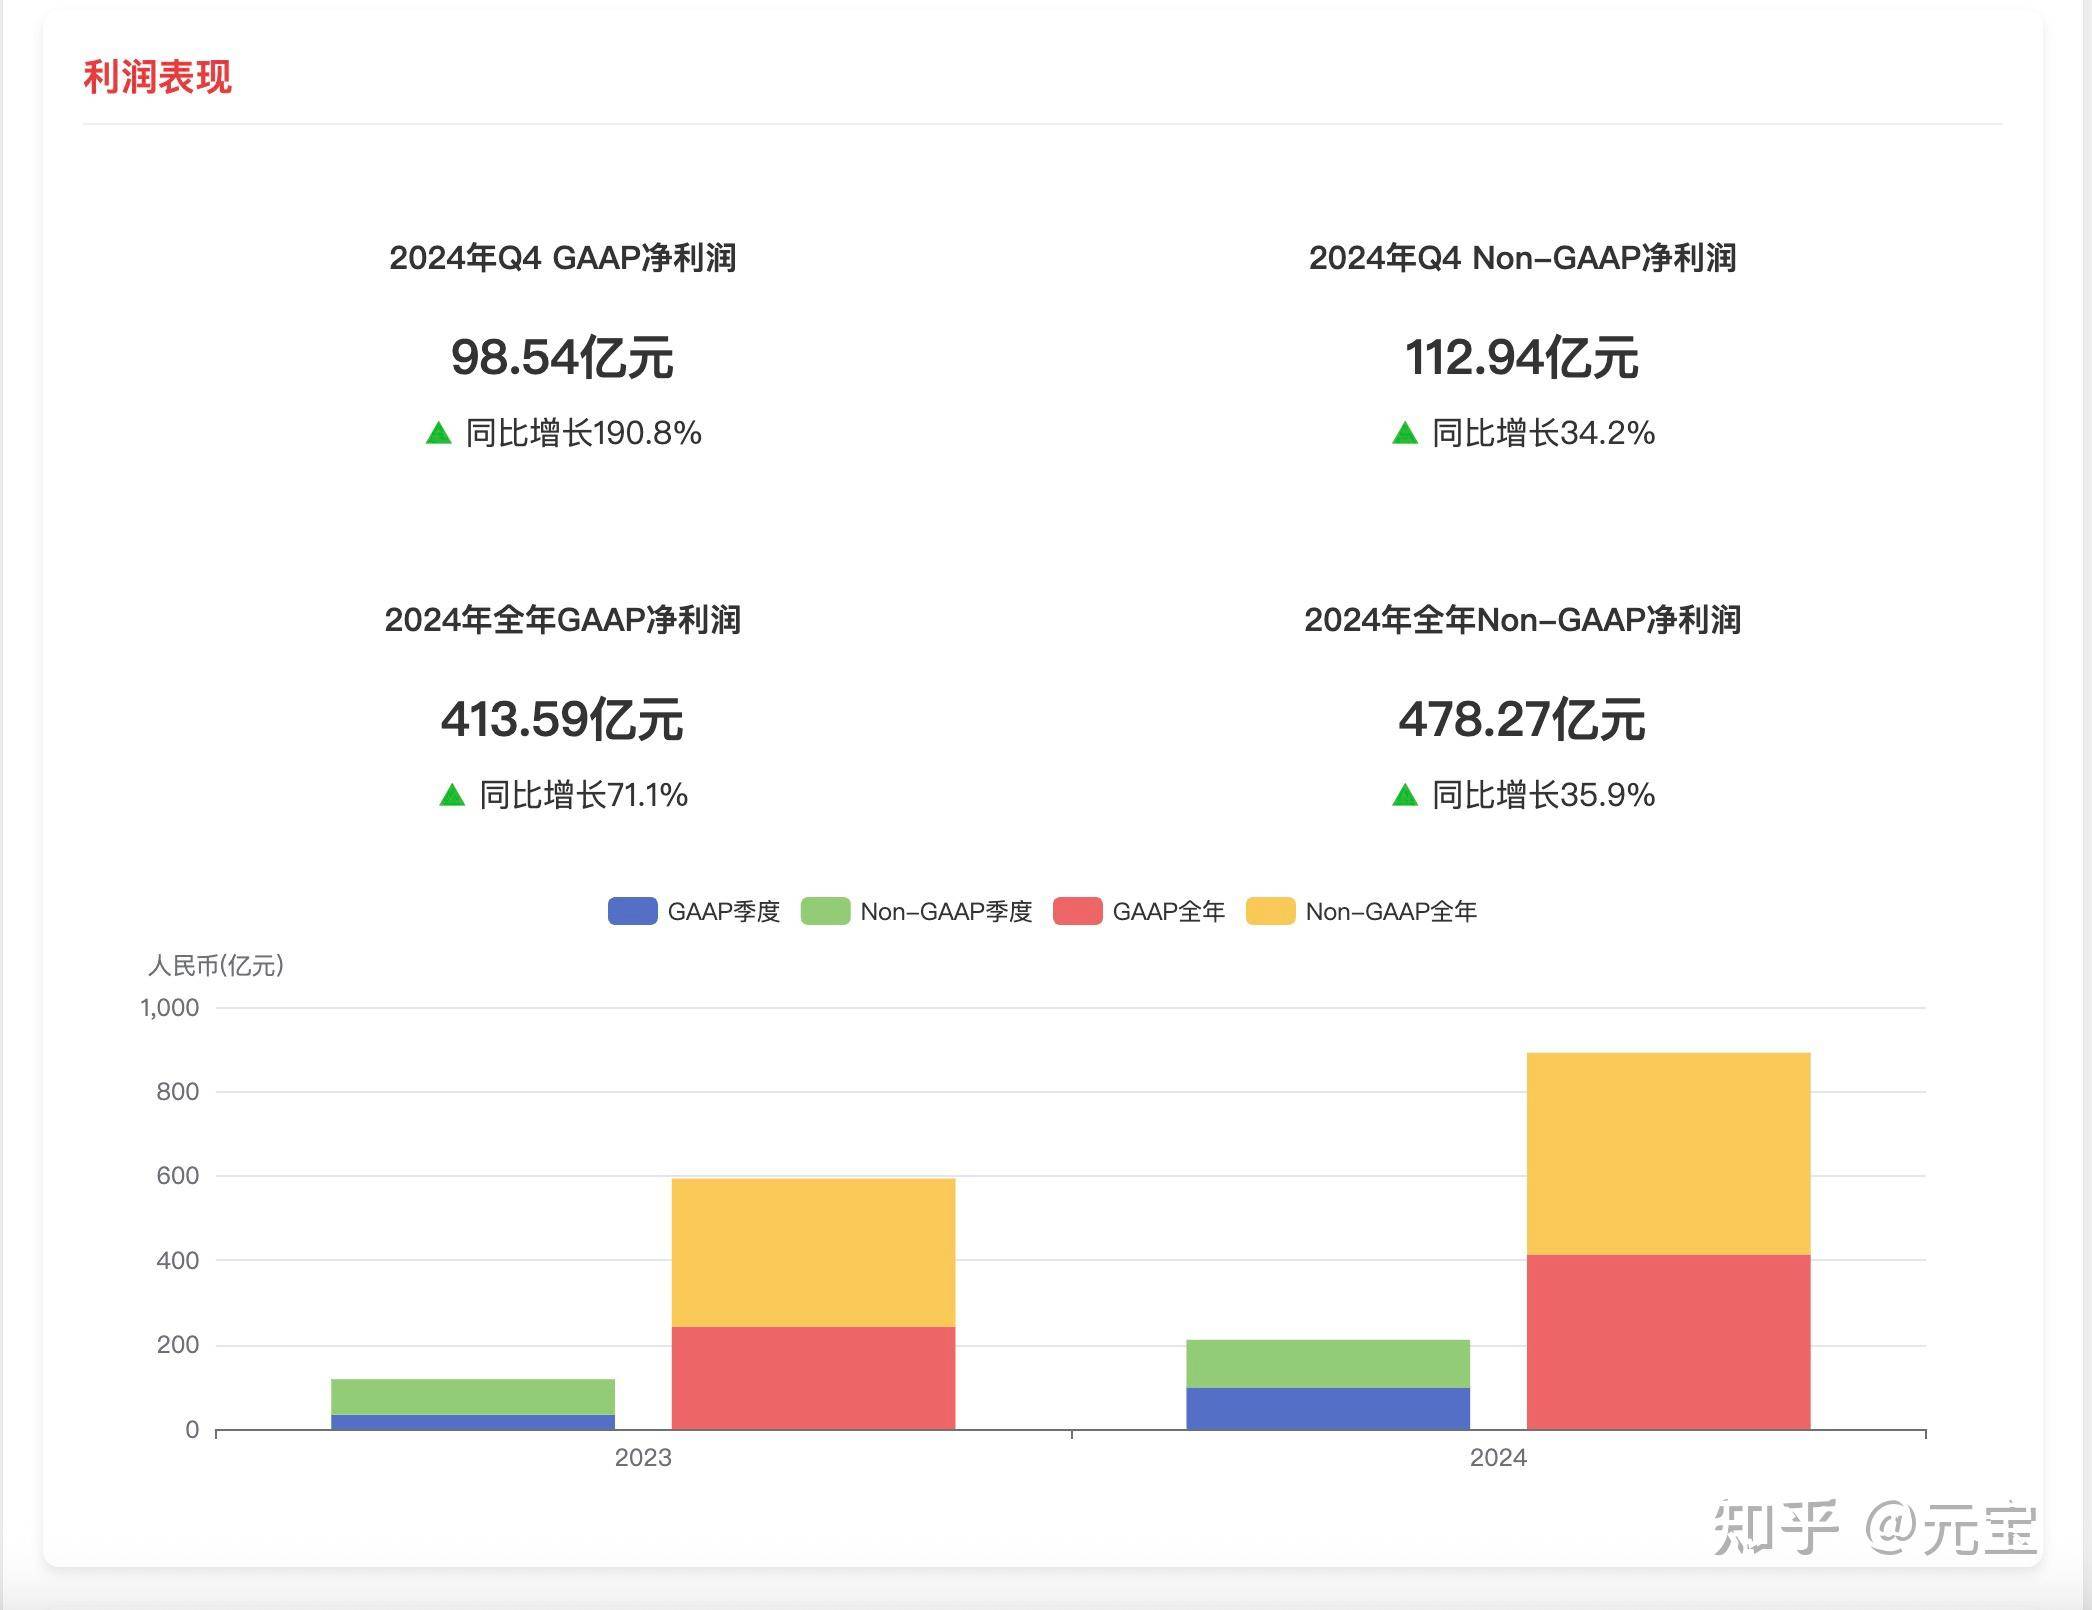The height and width of the screenshot is (1610, 2092).
Task: Click the 2024年全年Non-GAAP净利润 title
Action: [1522, 620]
